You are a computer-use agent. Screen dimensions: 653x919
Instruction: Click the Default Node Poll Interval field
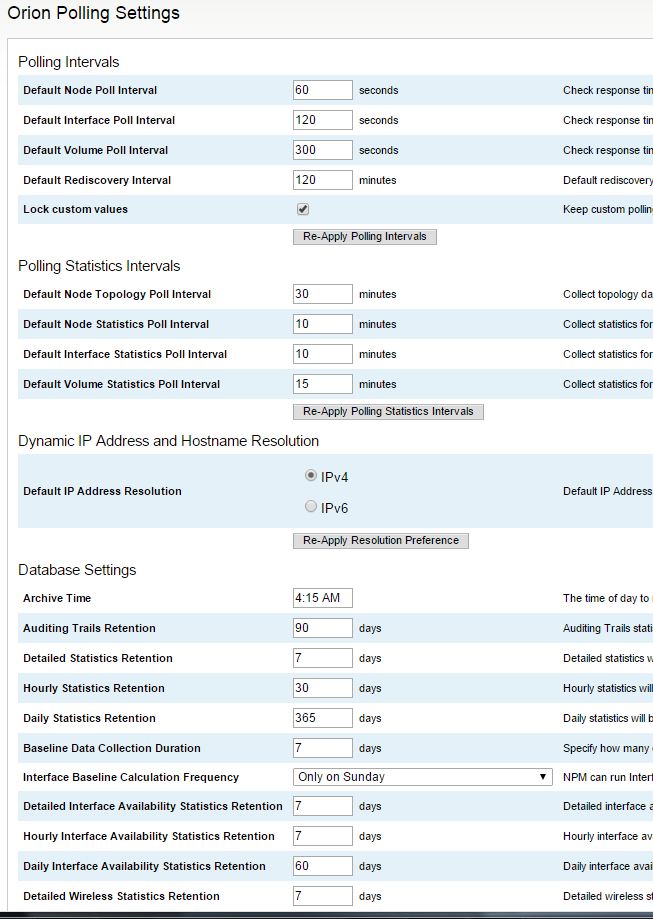click(320, 90)
